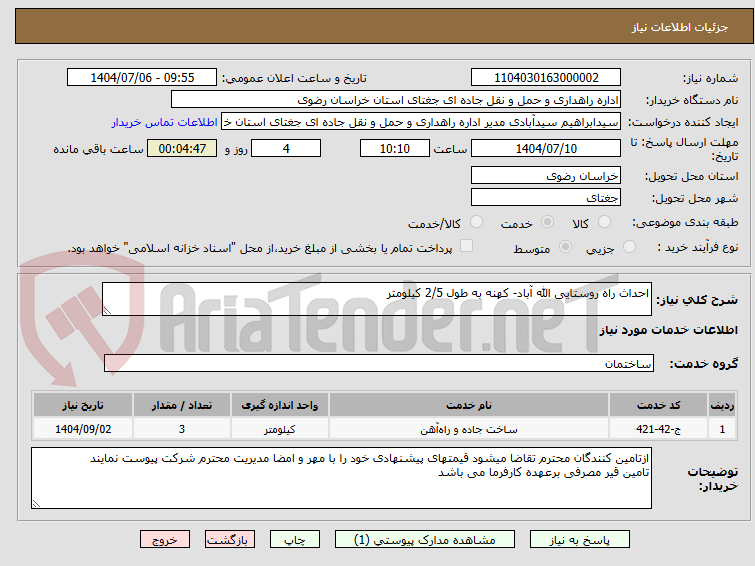The image size is (755, 566).
Task: Click the کد خدمت column header
Action: [658, 405]
